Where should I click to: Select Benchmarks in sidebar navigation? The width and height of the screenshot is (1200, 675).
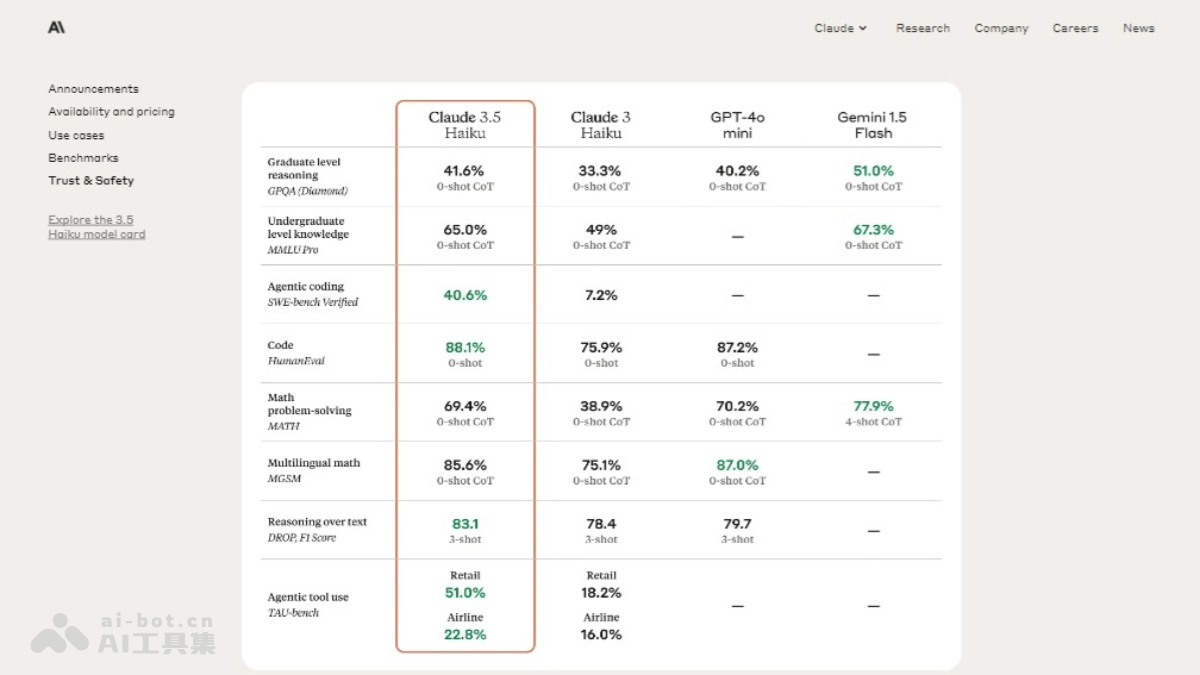coord(83,158)
